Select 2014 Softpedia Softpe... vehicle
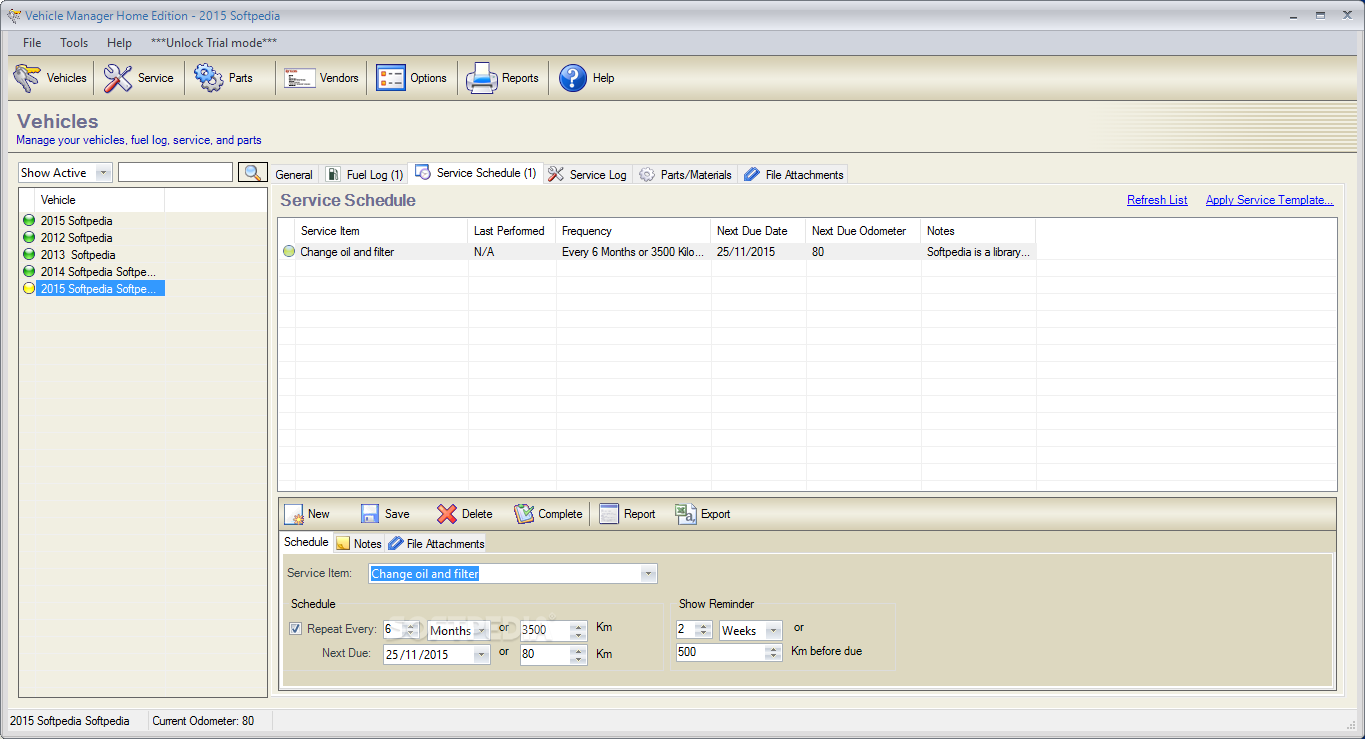This screenshot has height=739, width=1365. (x=98, y=272)
